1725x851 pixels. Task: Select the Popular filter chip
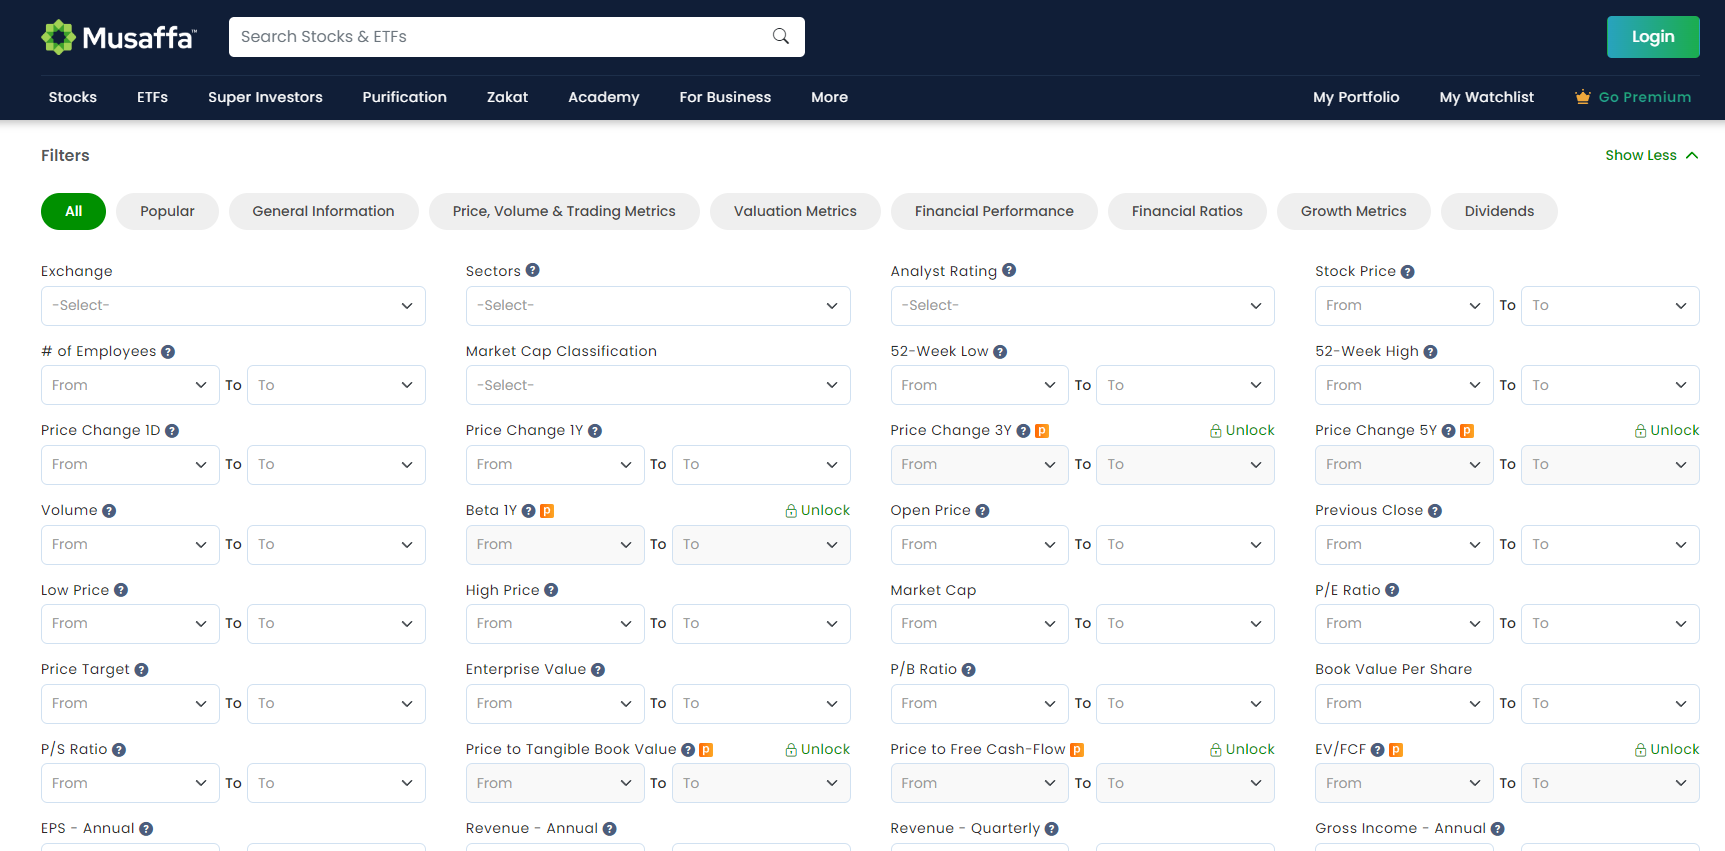pyautogui.click(x=167, y=211)
